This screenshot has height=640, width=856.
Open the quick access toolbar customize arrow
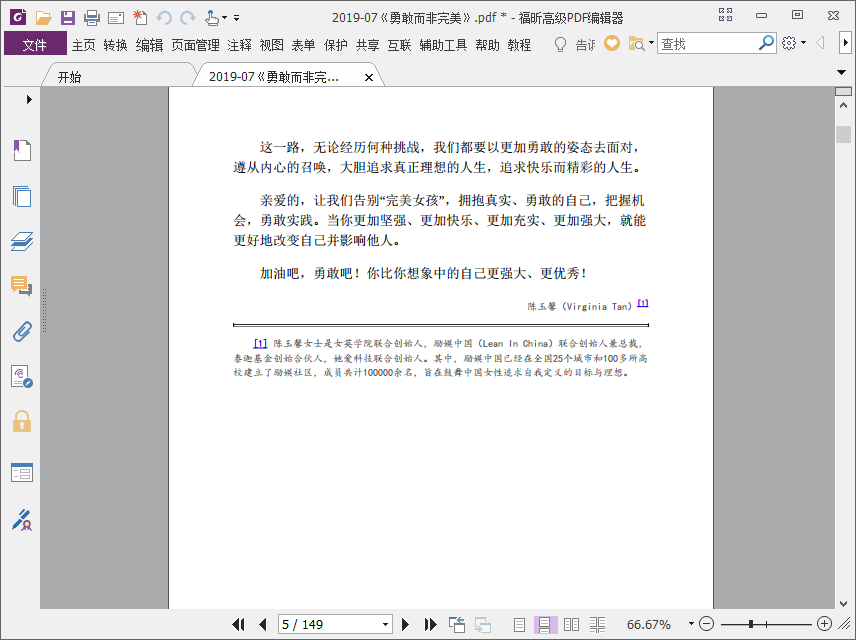[236, 18]
